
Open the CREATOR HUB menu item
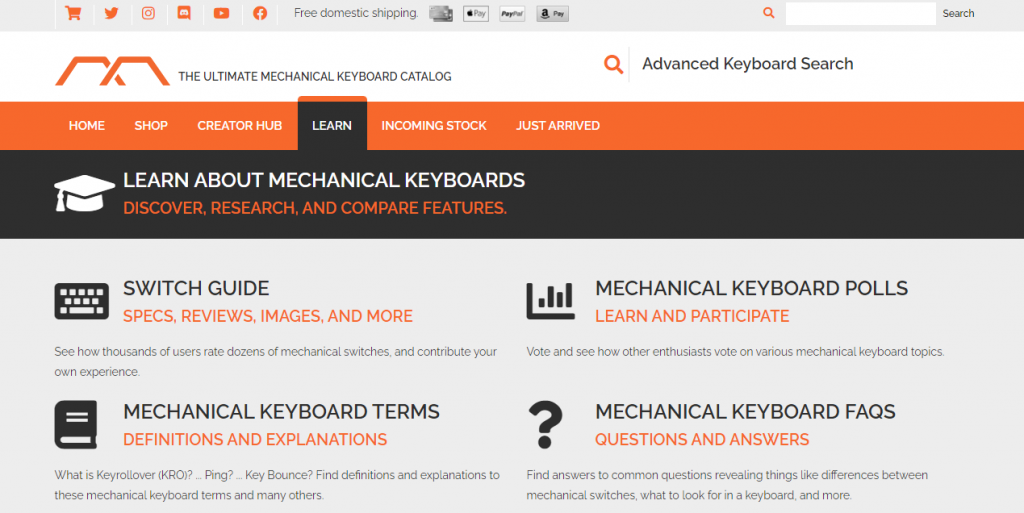coord(240,125)
